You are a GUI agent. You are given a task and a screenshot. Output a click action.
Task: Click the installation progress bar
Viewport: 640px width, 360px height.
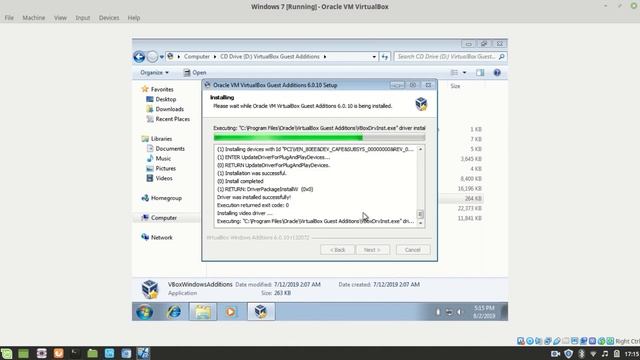(x=319, y=138)
